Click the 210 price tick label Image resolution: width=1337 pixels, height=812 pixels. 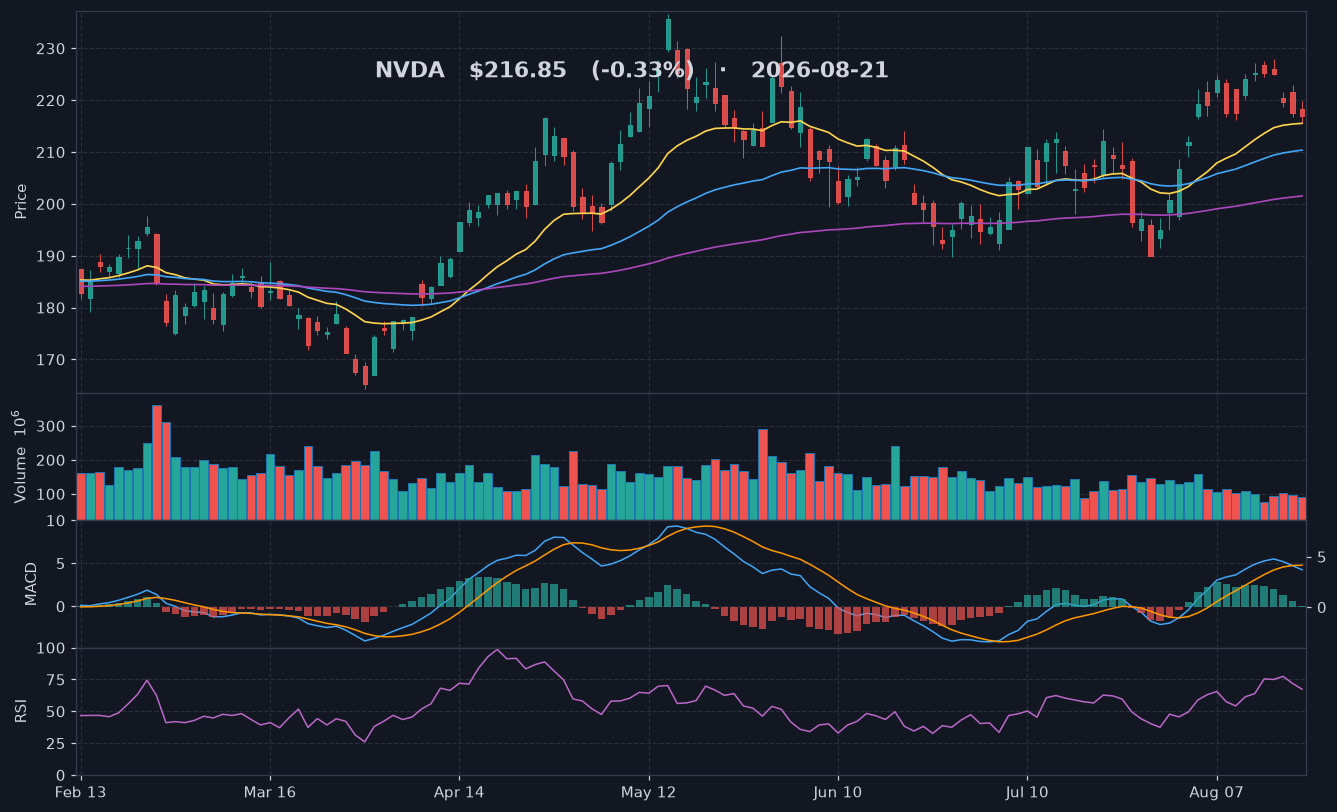click(x=51, y=153)
